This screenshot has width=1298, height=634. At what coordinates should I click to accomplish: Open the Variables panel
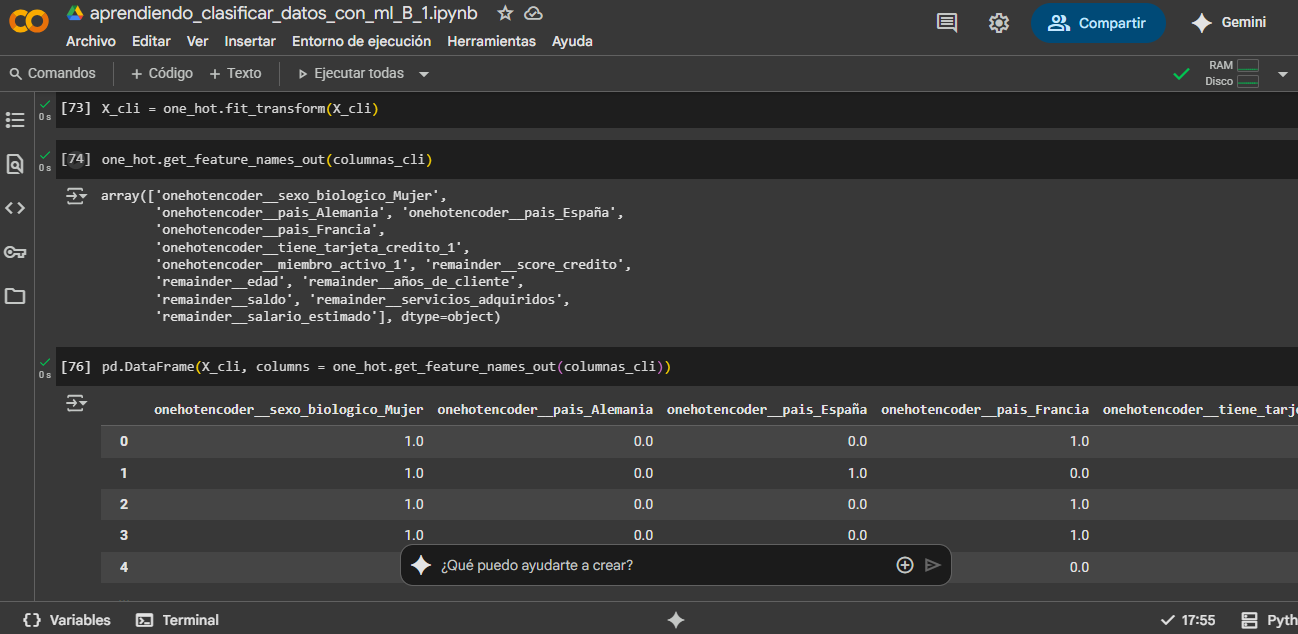click(66, 620)
